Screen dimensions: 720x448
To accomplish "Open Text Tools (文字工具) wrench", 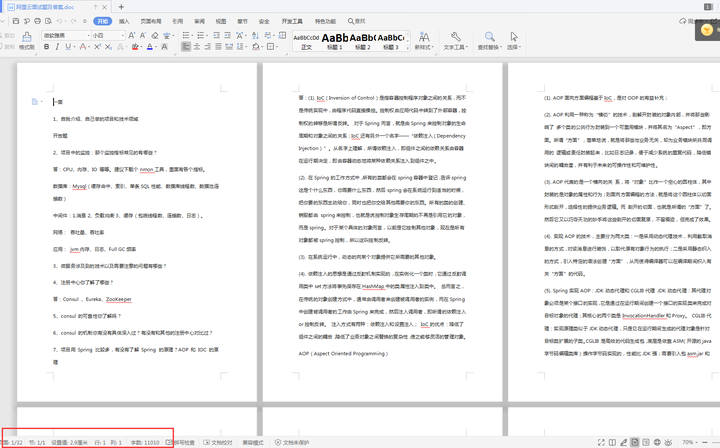I will point(456,41).
